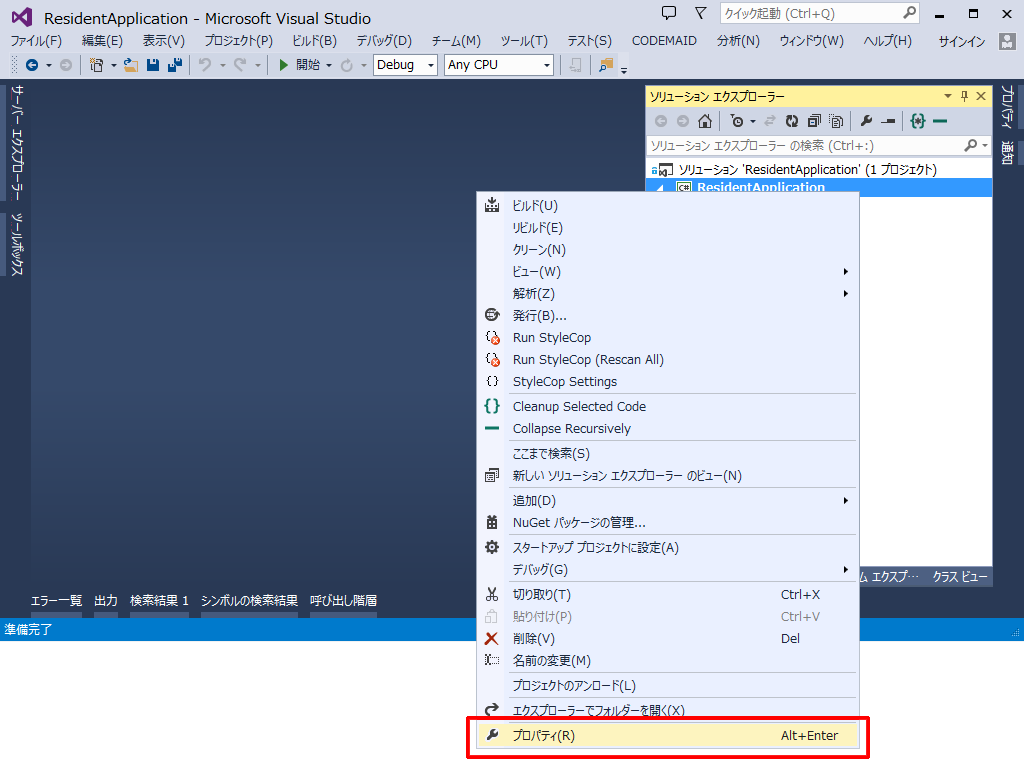1024x759 pixels.
Task: Click the Home icon in Solution Explorer
Action: [x=705, y=121]
